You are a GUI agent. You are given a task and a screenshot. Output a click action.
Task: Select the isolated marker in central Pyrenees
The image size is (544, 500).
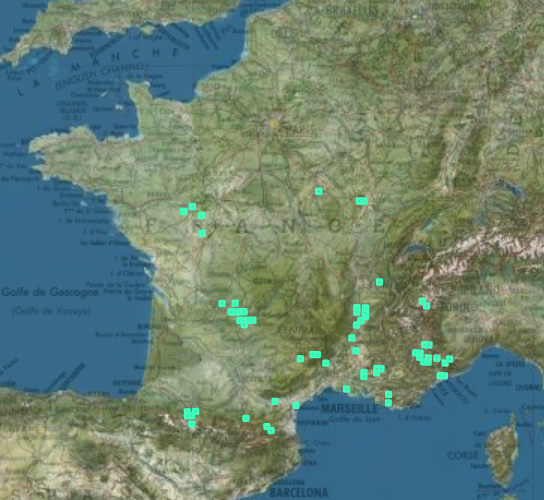pyautogui.click(x=246, y=418)
